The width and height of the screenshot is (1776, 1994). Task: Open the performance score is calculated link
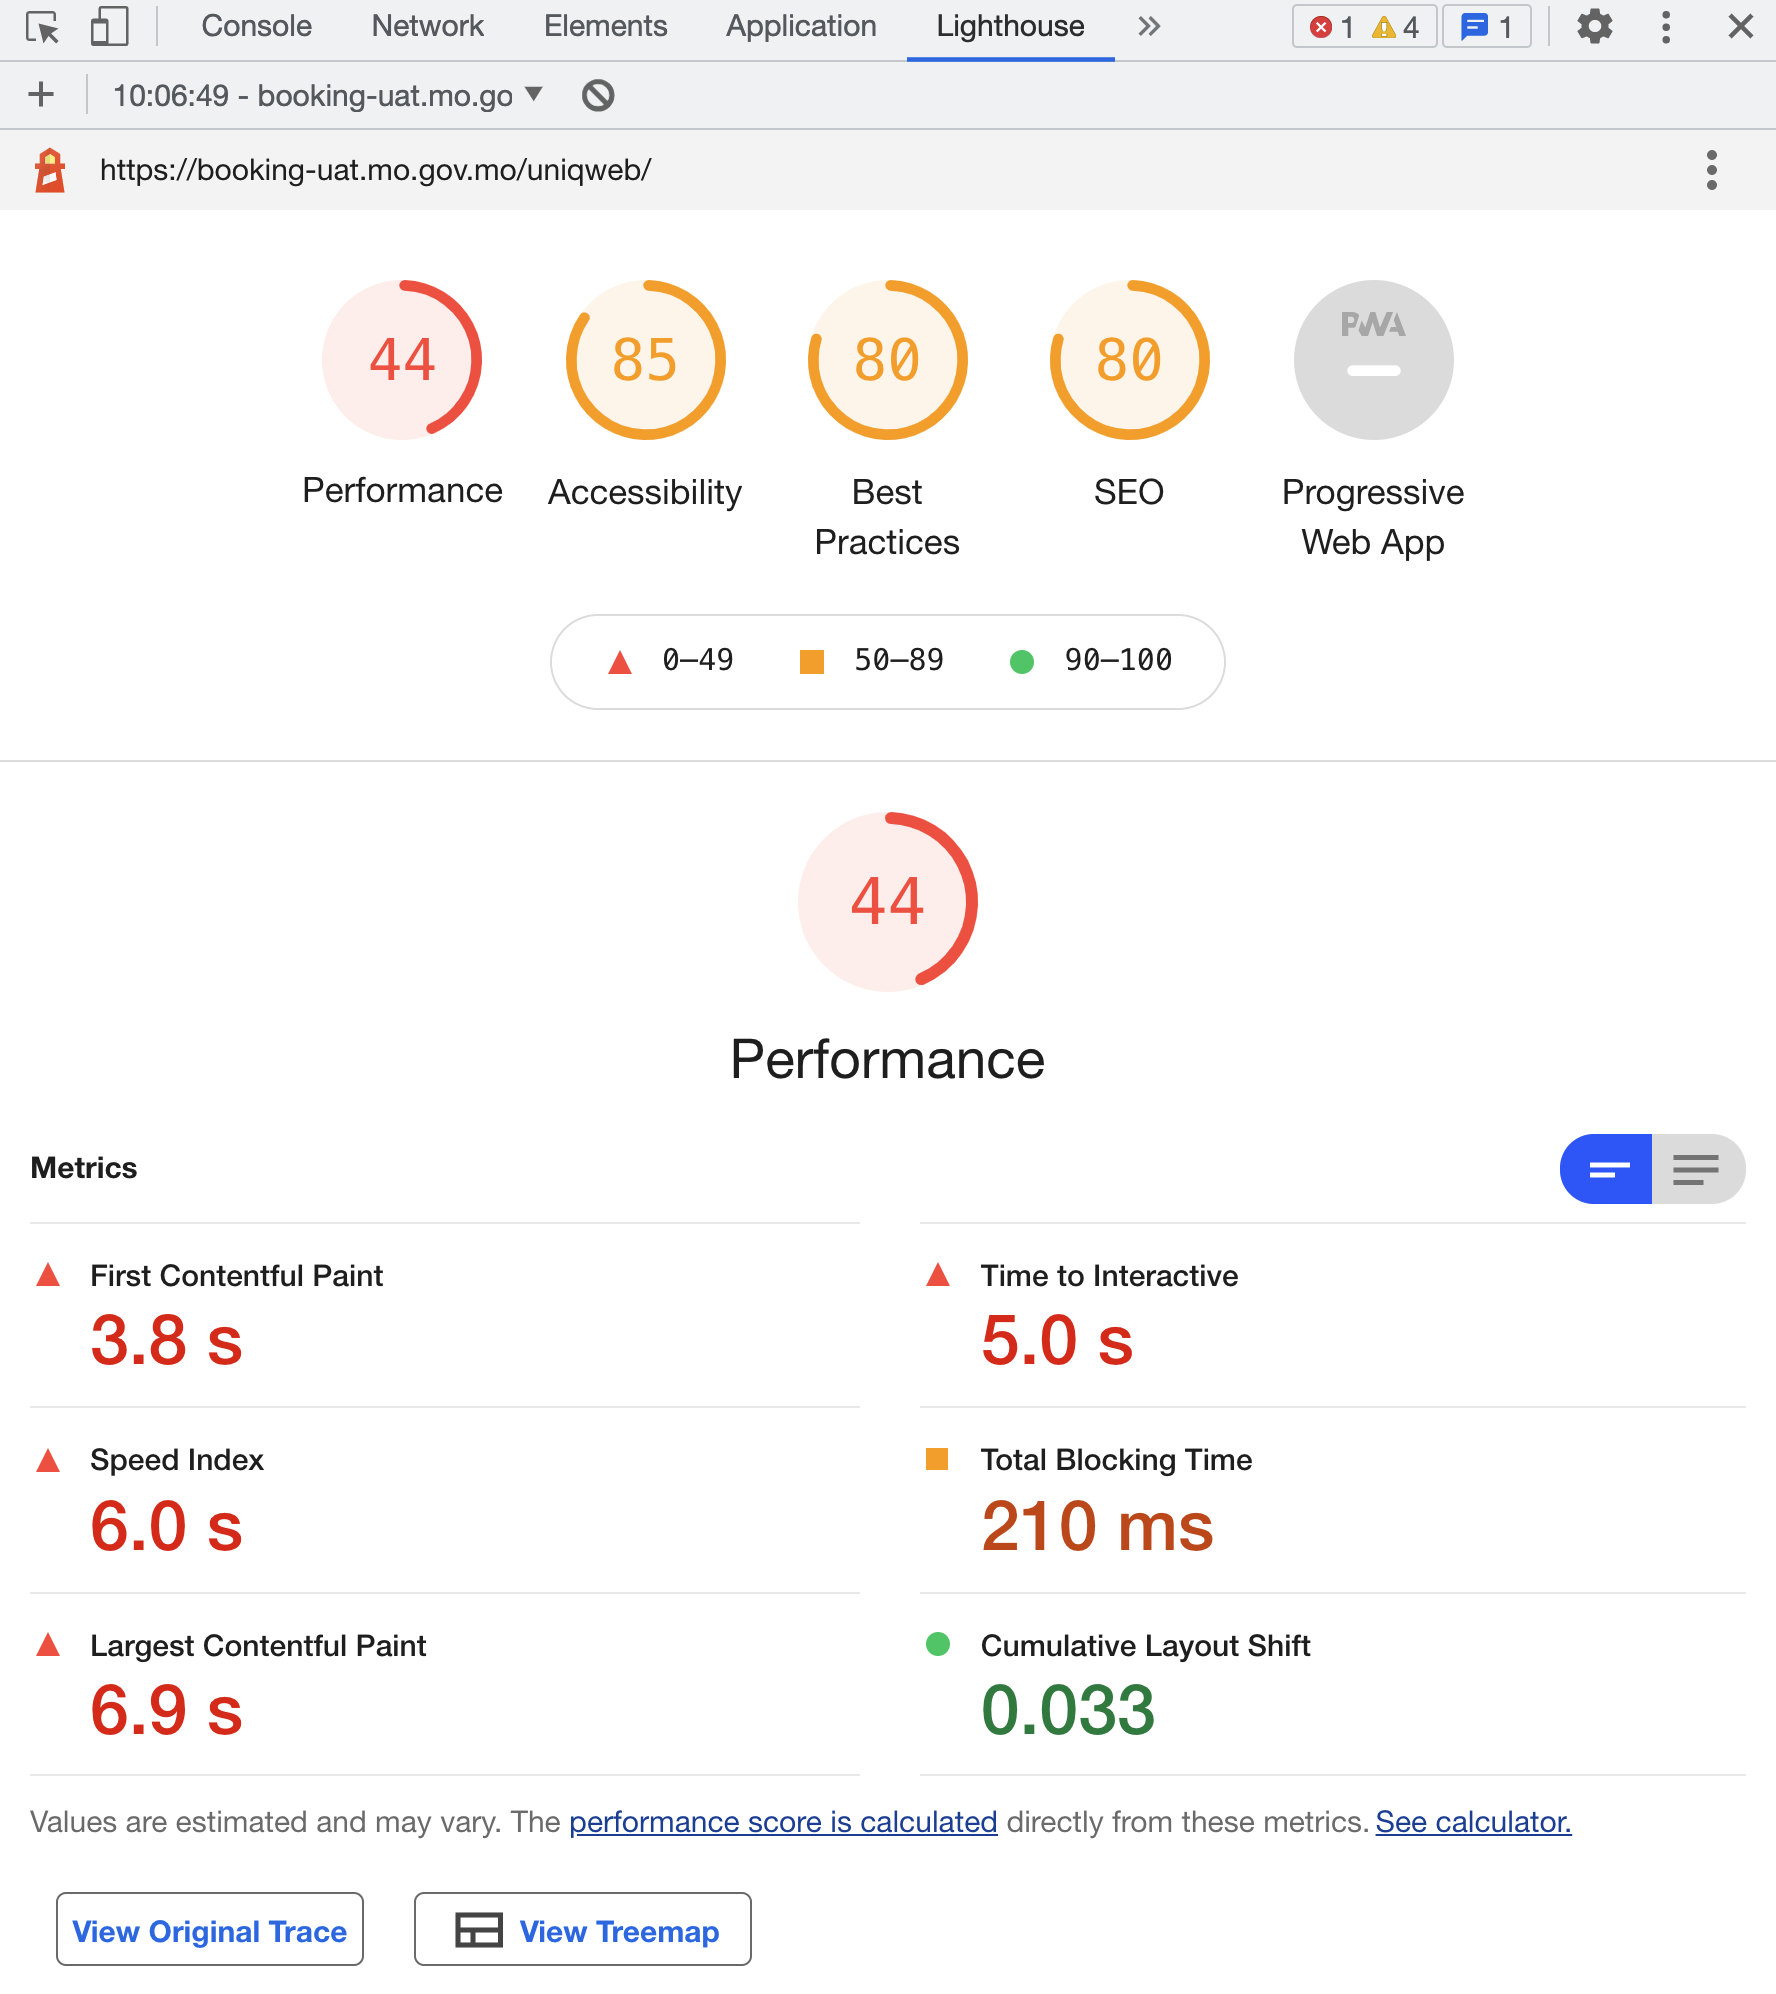coord(783,1822)
